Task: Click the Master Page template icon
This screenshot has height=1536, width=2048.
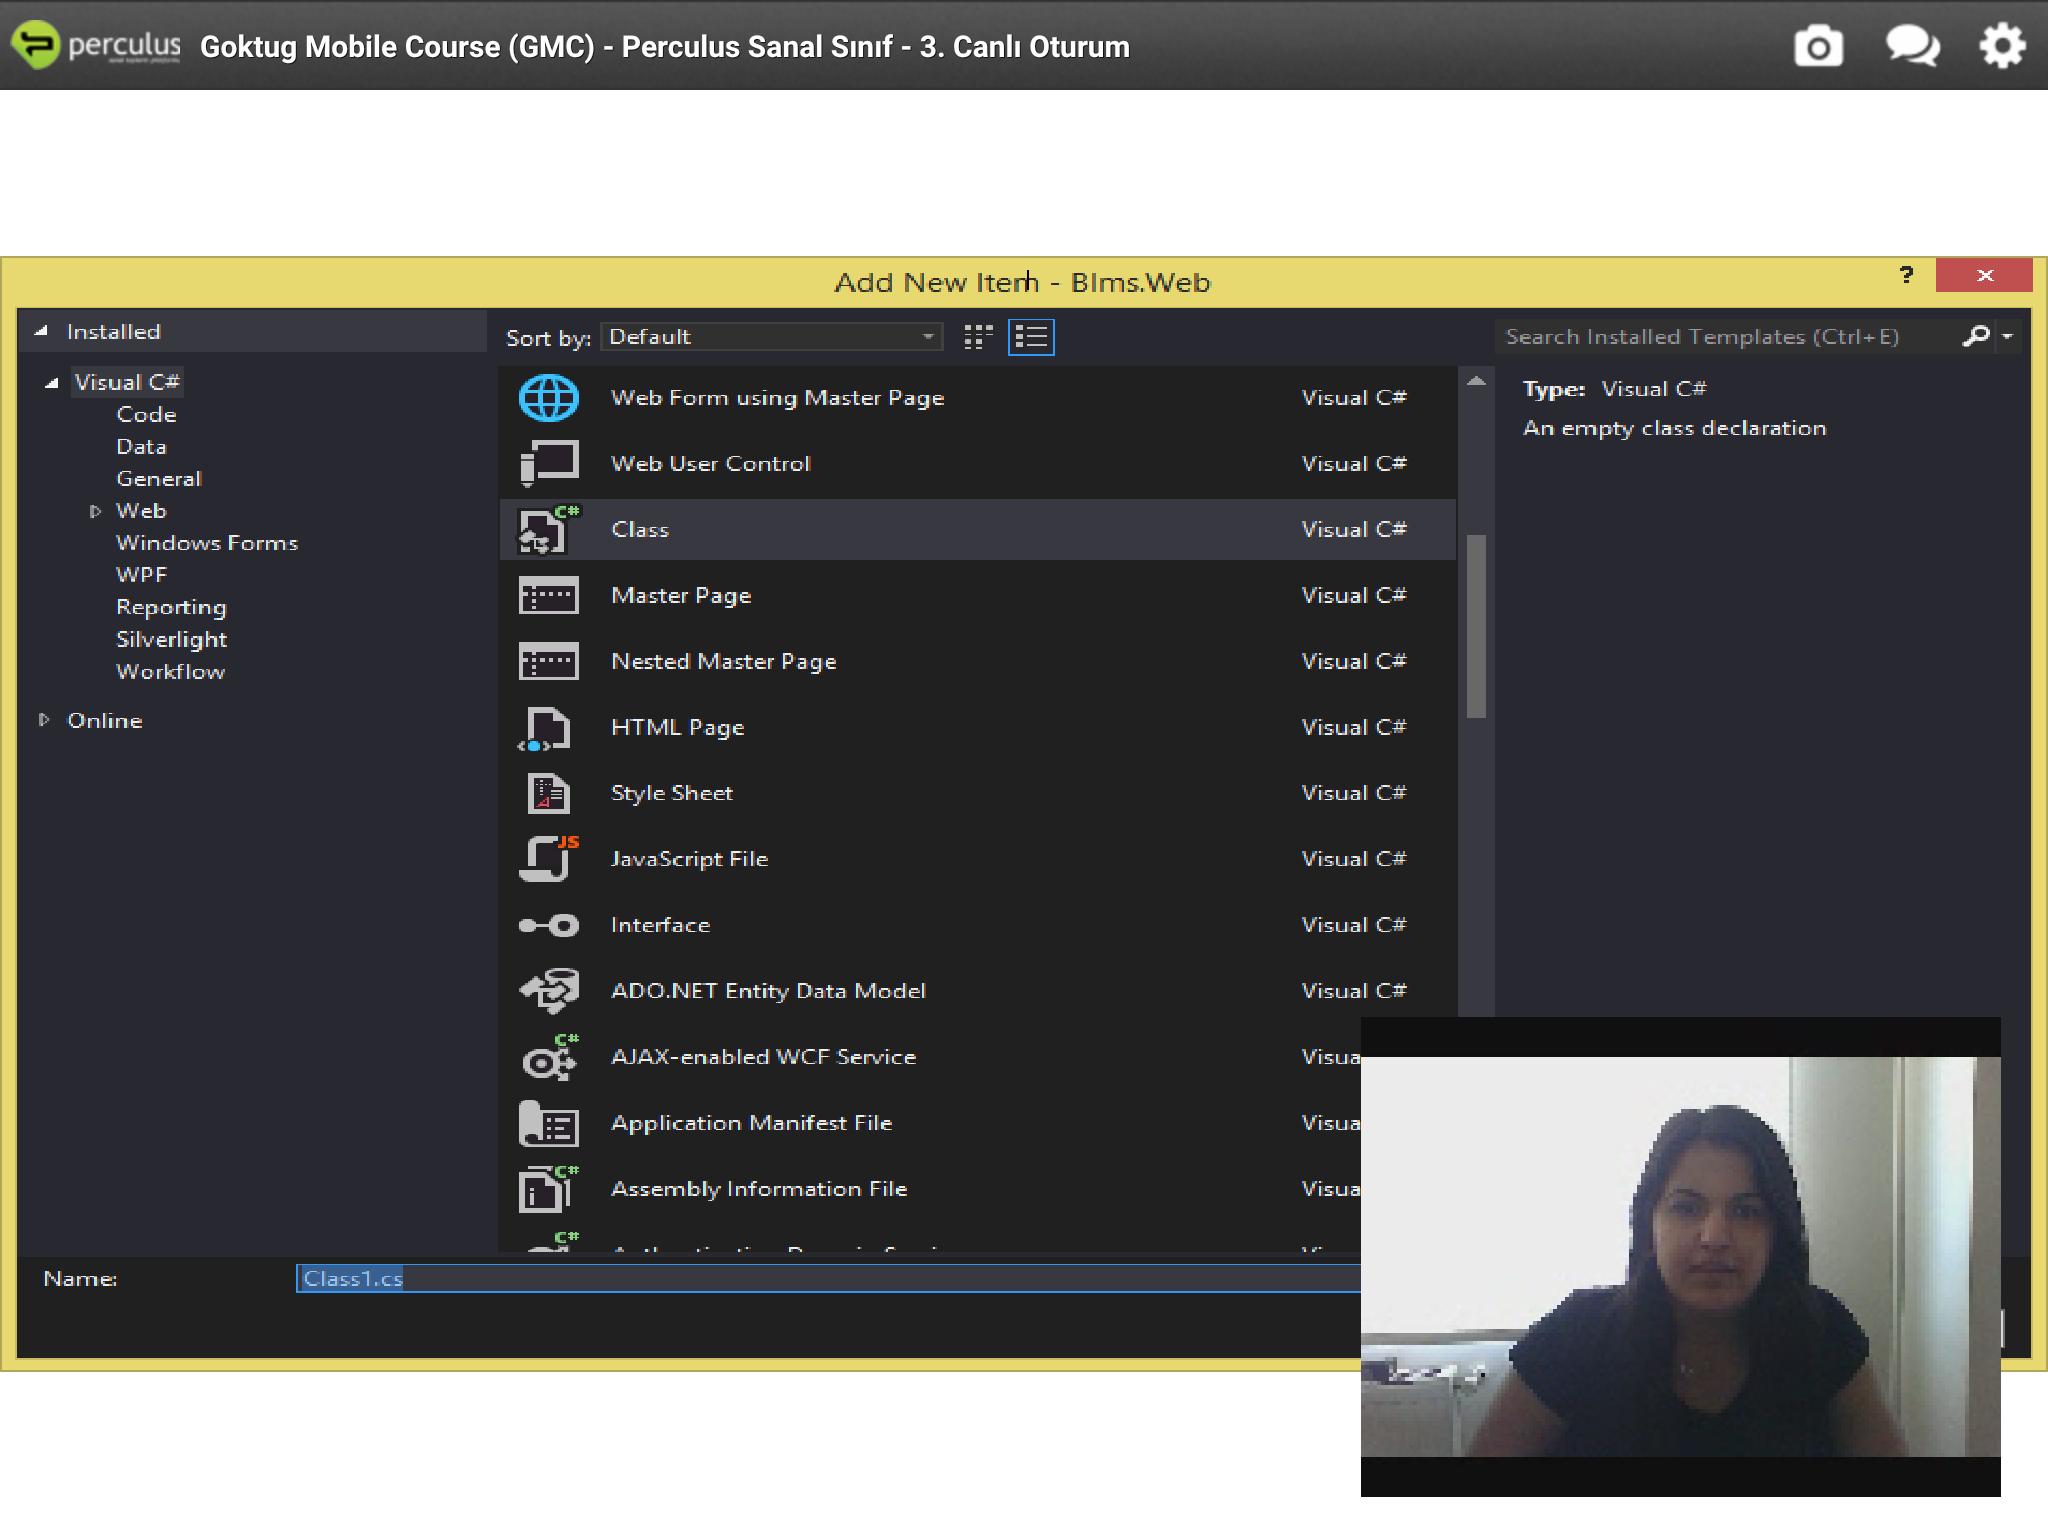Action: point(548,596)
